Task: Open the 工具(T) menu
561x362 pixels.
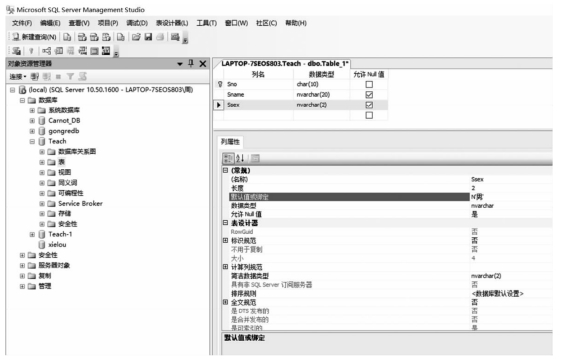Action: [206, 23]
